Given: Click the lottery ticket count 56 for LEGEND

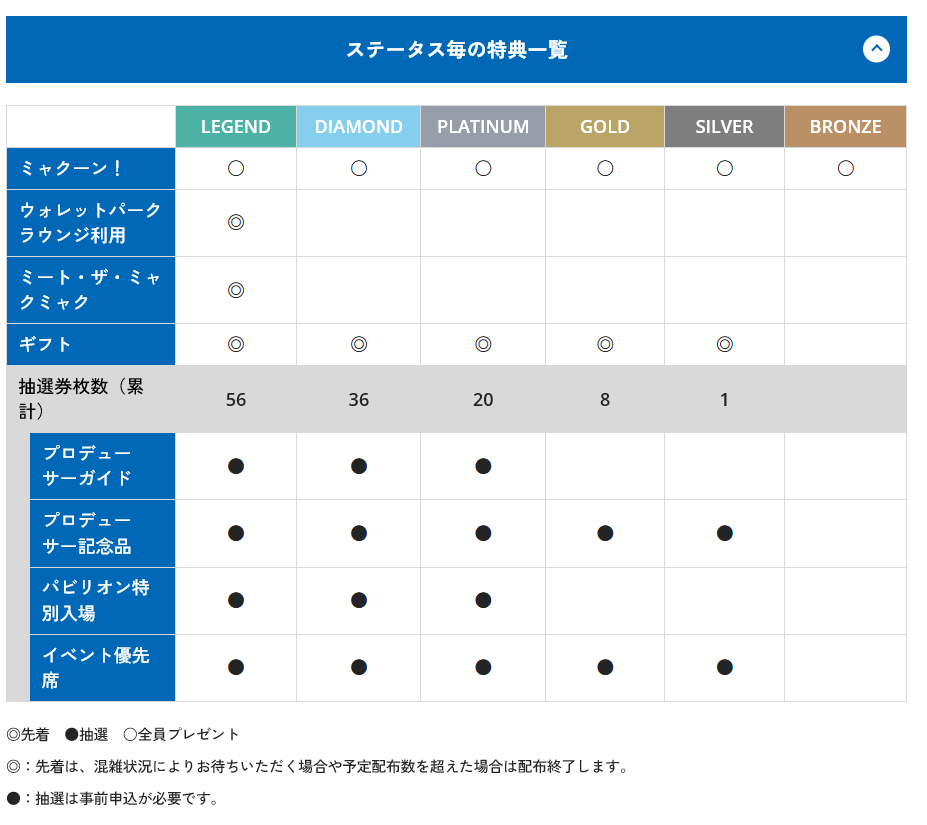Looking at the screenshot, I should [x=236, y=400].
